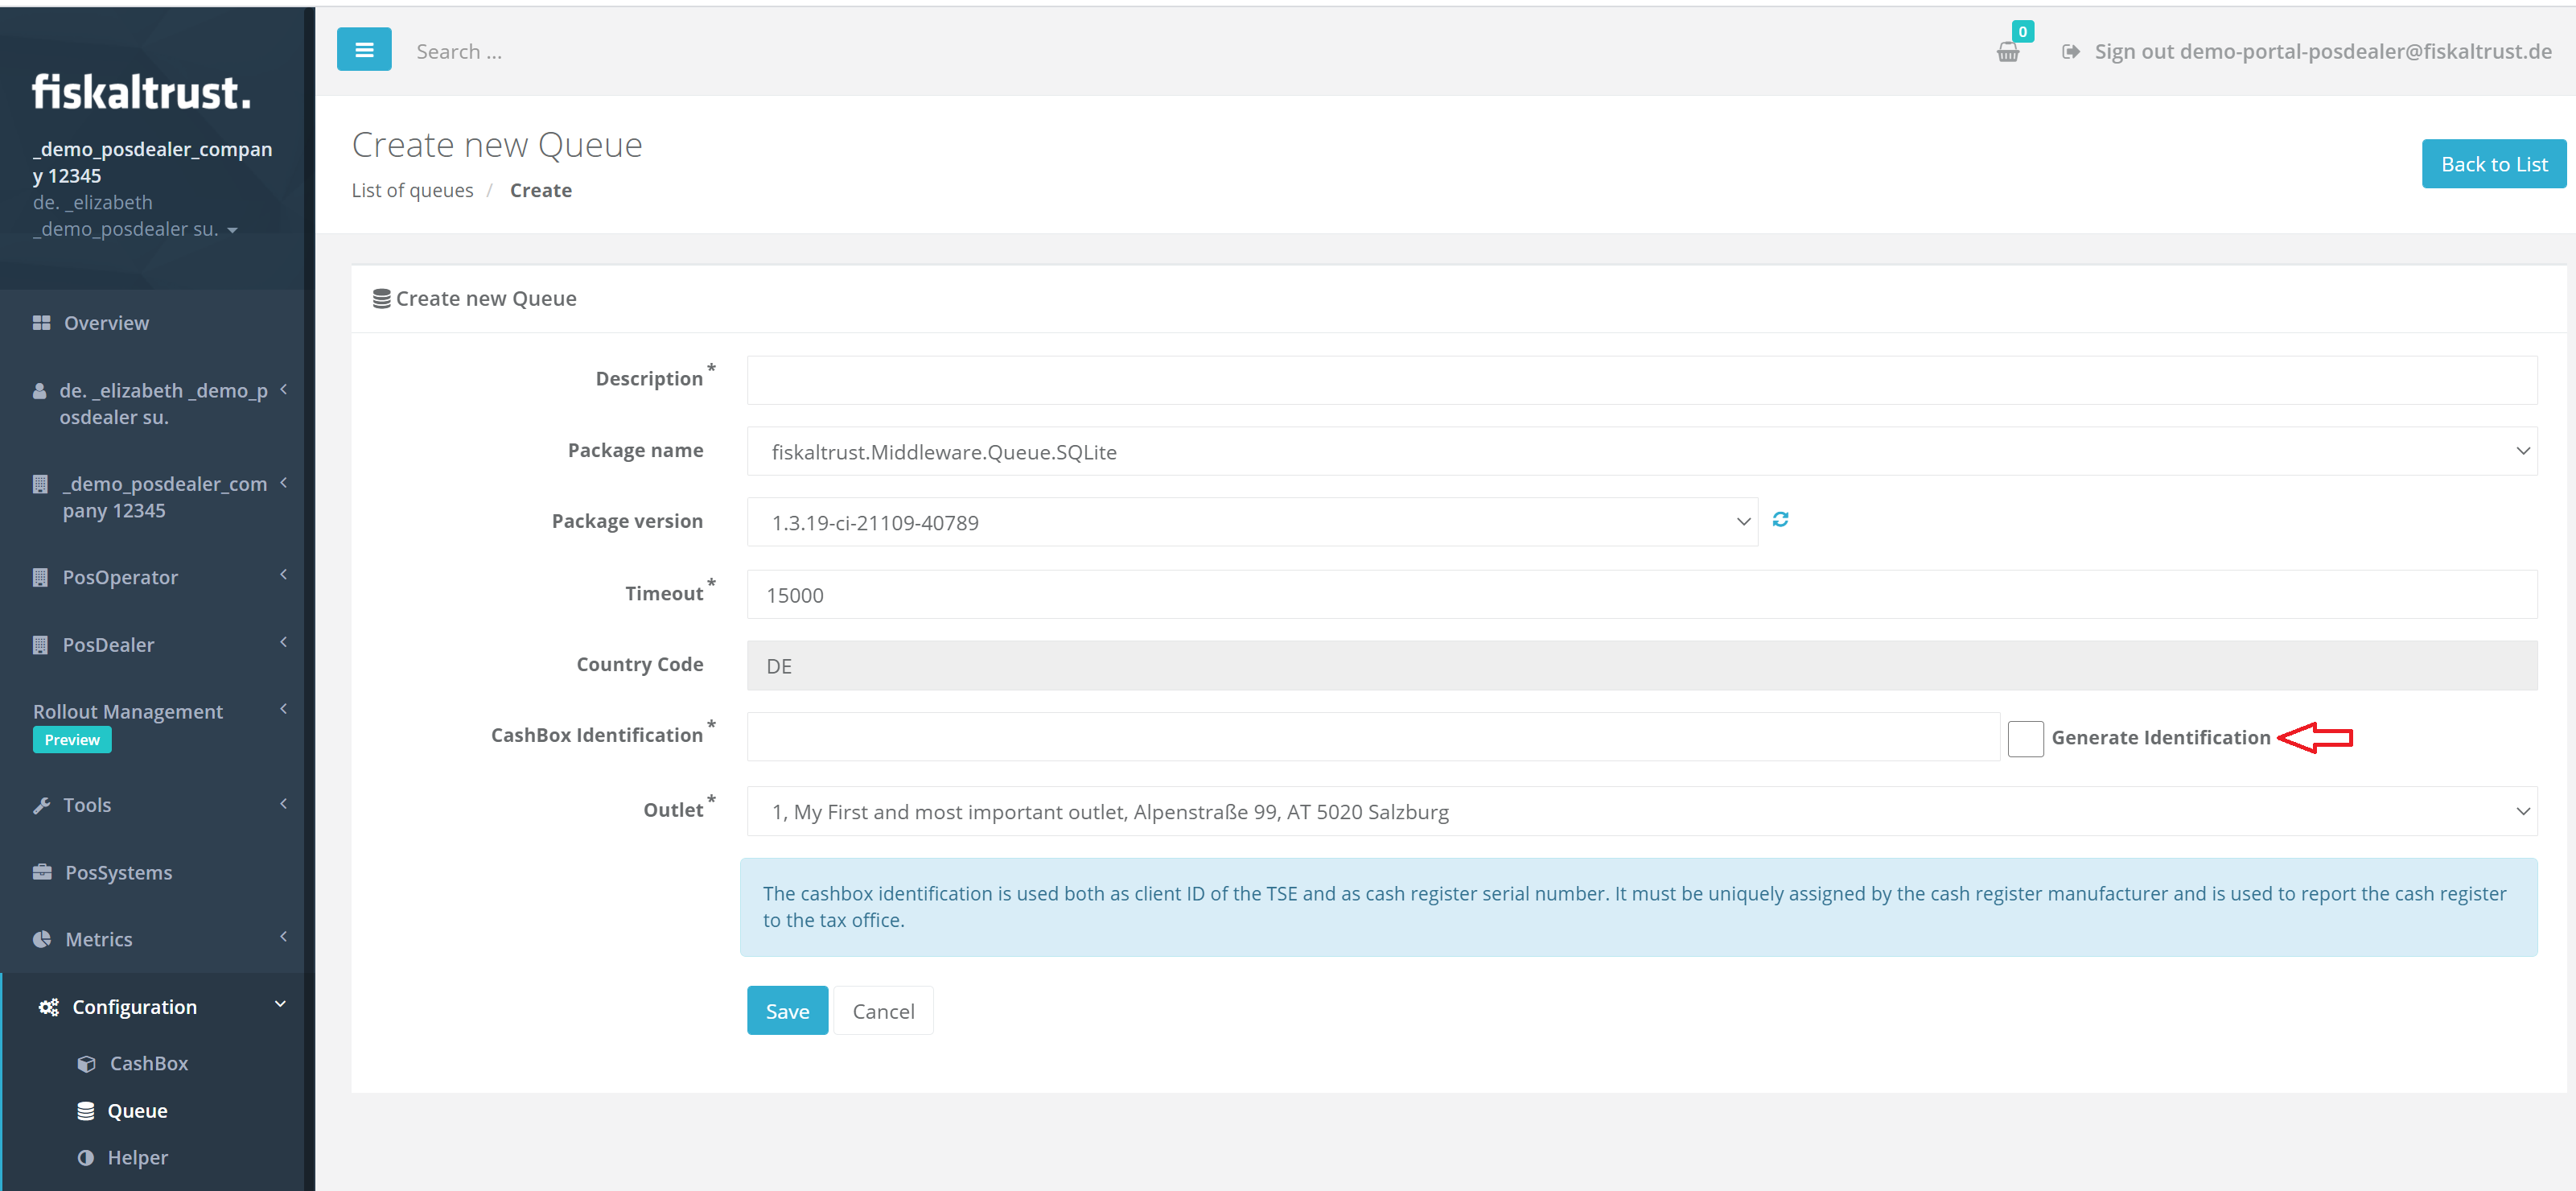Click the Save button
This screenshot has width=2576, height=1191.
pos(787,1011)
